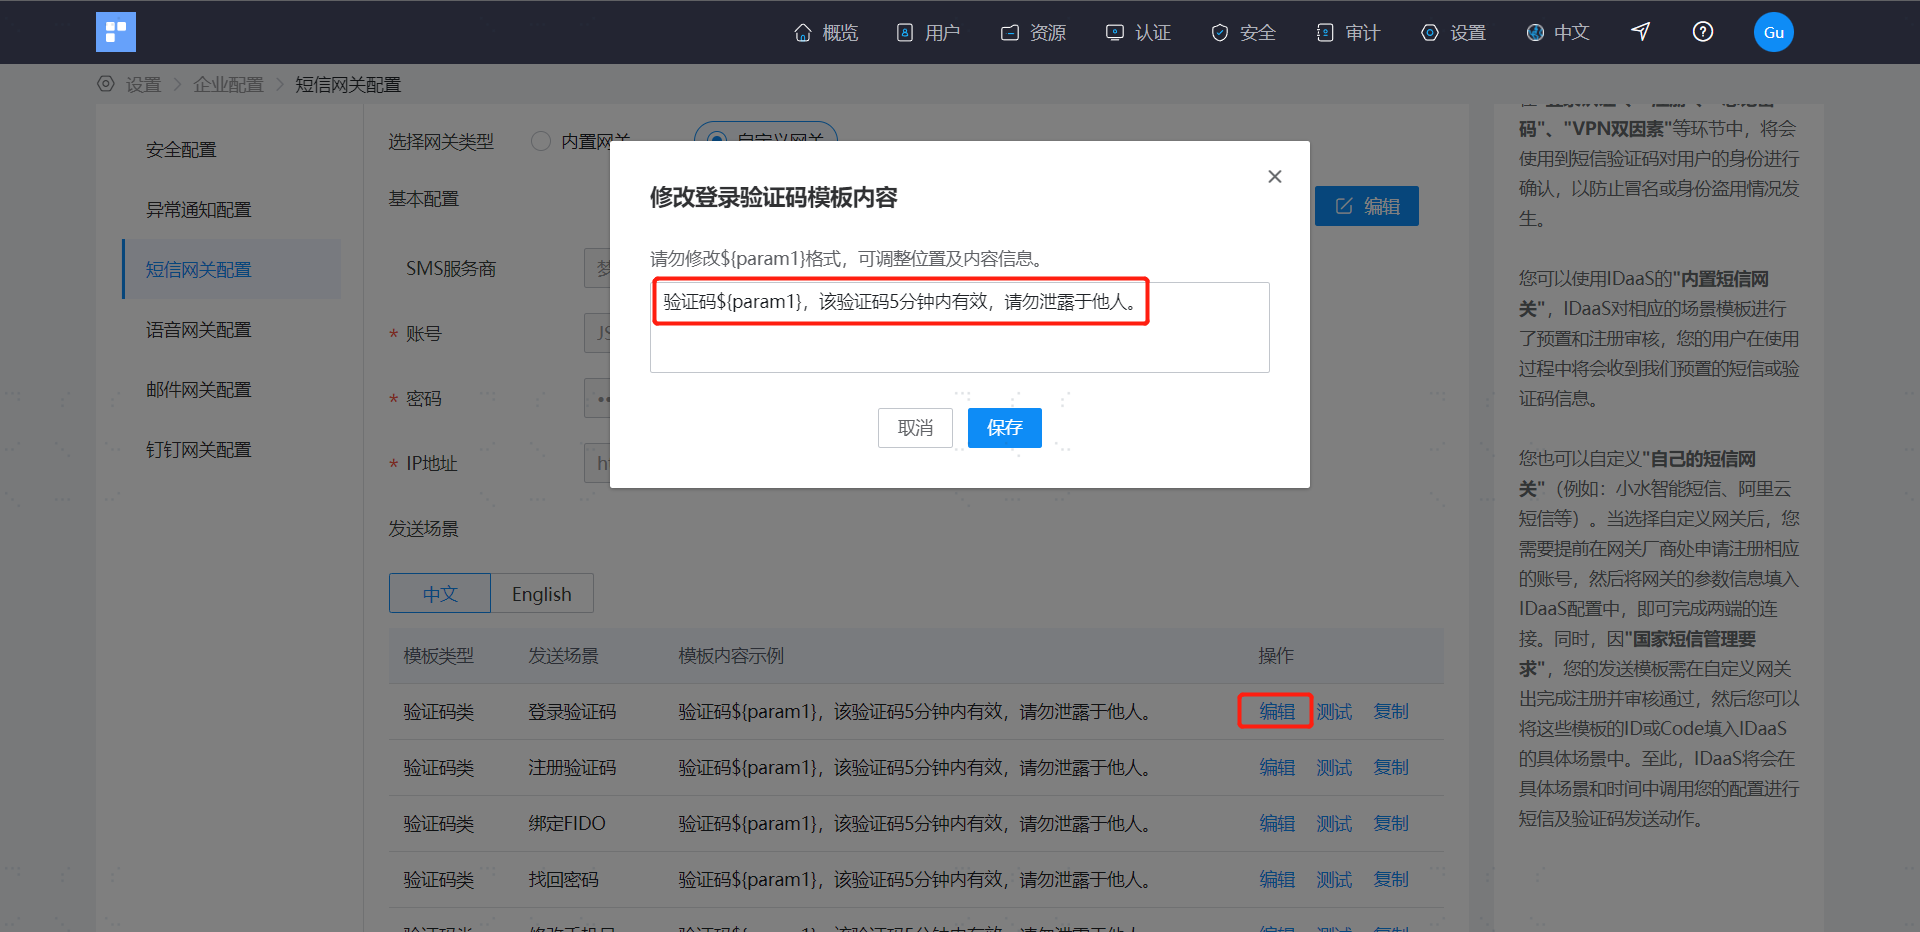Click the 找回密码 scene cell
This screenshot has height=932, width=1920.
point(563,880)
